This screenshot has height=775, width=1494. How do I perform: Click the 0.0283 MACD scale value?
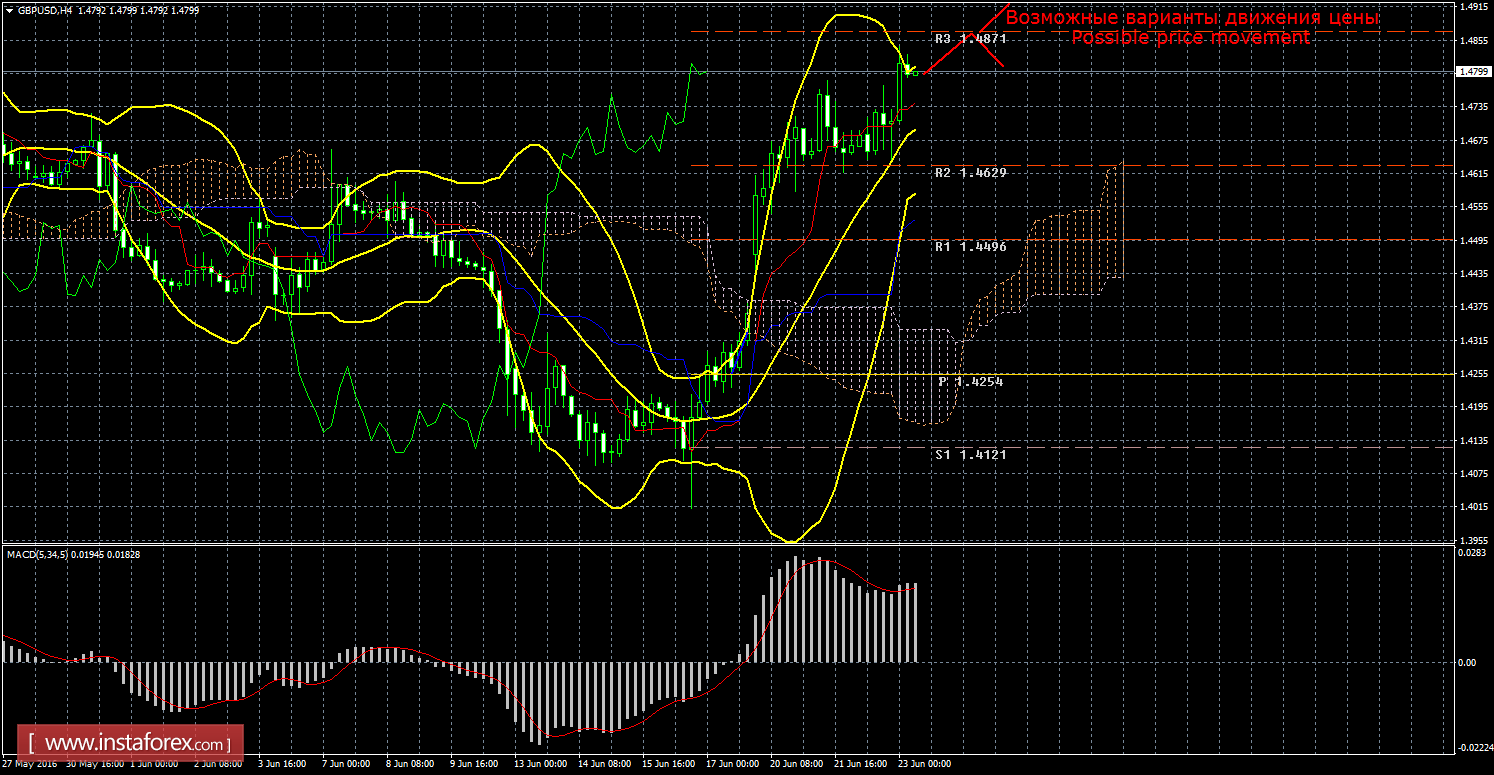point(1472,552)
